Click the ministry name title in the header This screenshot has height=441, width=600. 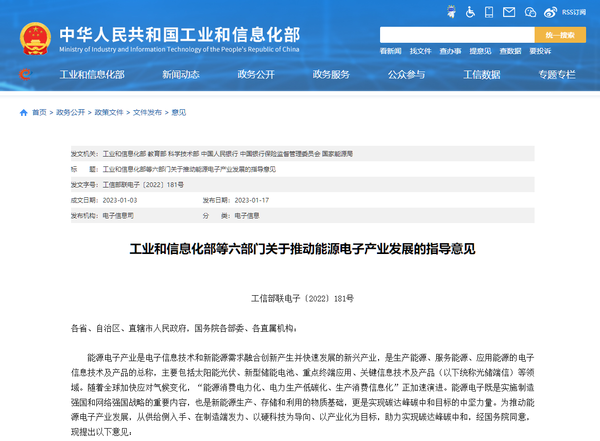[x=179, y=35]
